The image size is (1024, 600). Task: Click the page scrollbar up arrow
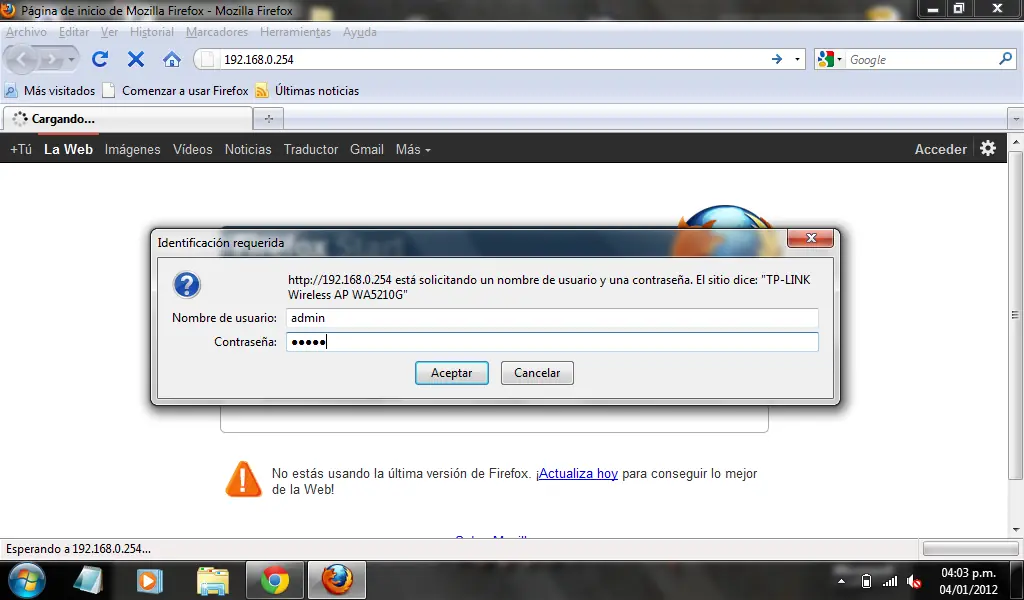pyautogui.click(x=1016, y=142)
